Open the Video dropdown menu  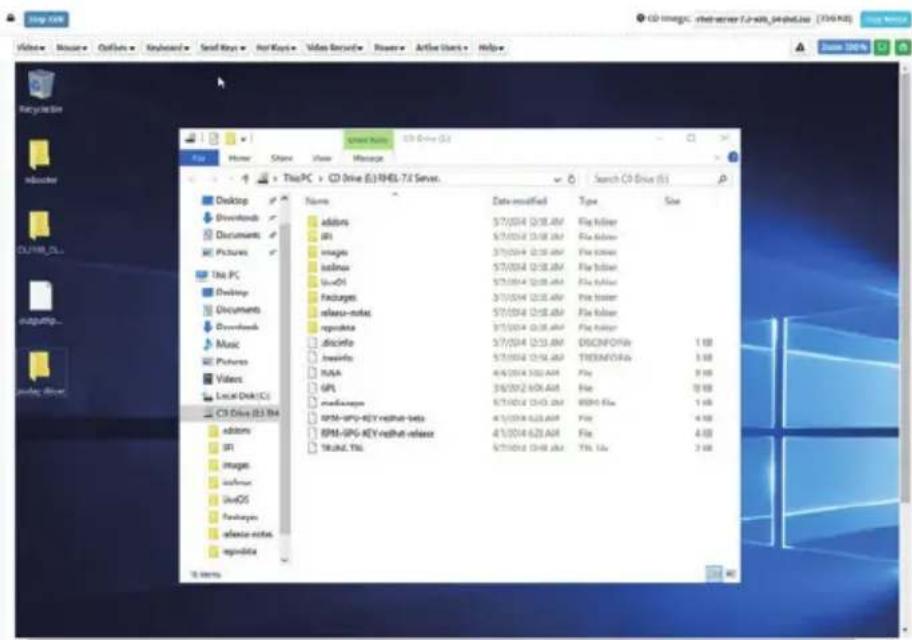pos(31,48)
